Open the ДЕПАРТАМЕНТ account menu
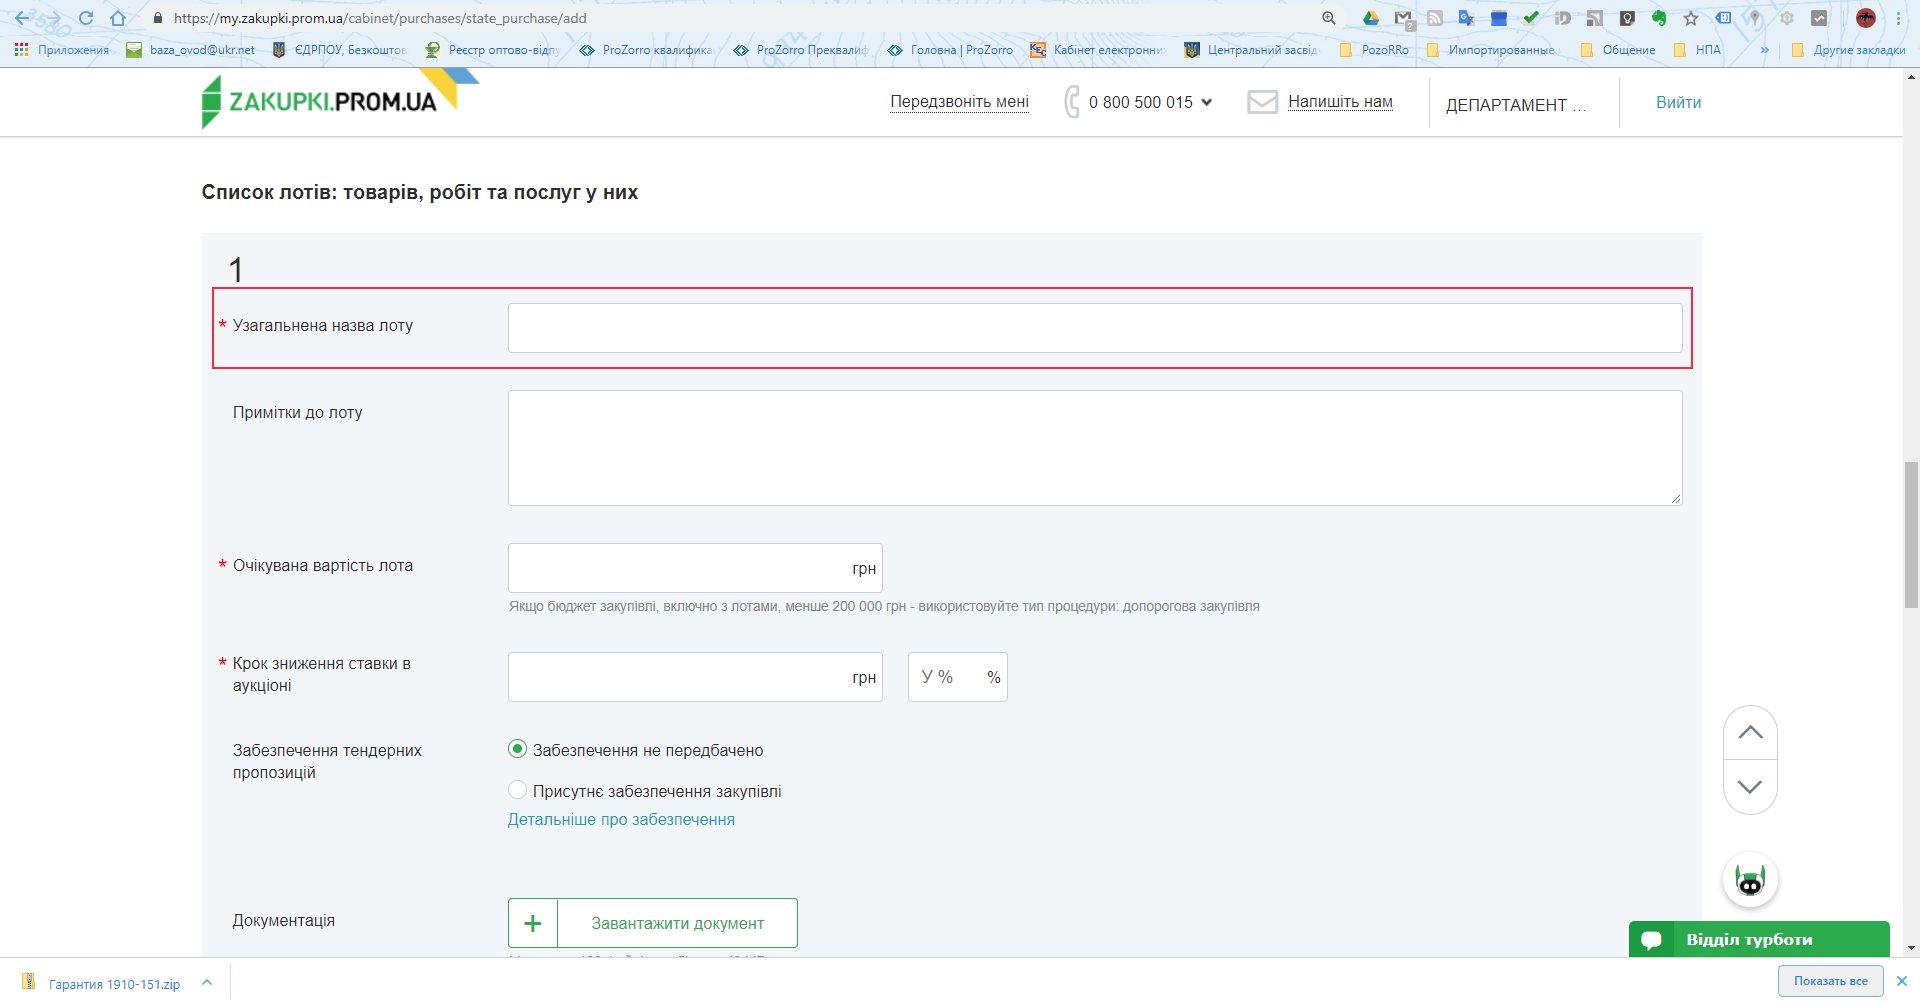 point(1515,105)
